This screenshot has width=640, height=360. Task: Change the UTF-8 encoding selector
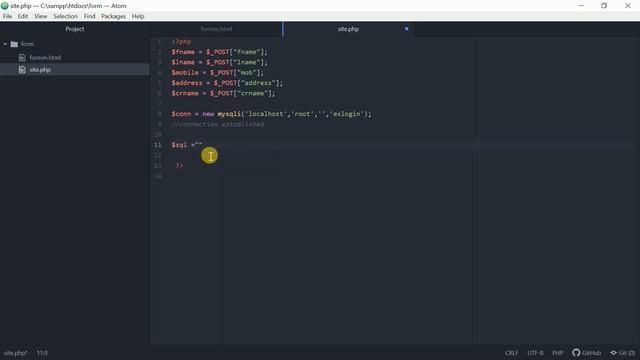(x=535, y=353)
